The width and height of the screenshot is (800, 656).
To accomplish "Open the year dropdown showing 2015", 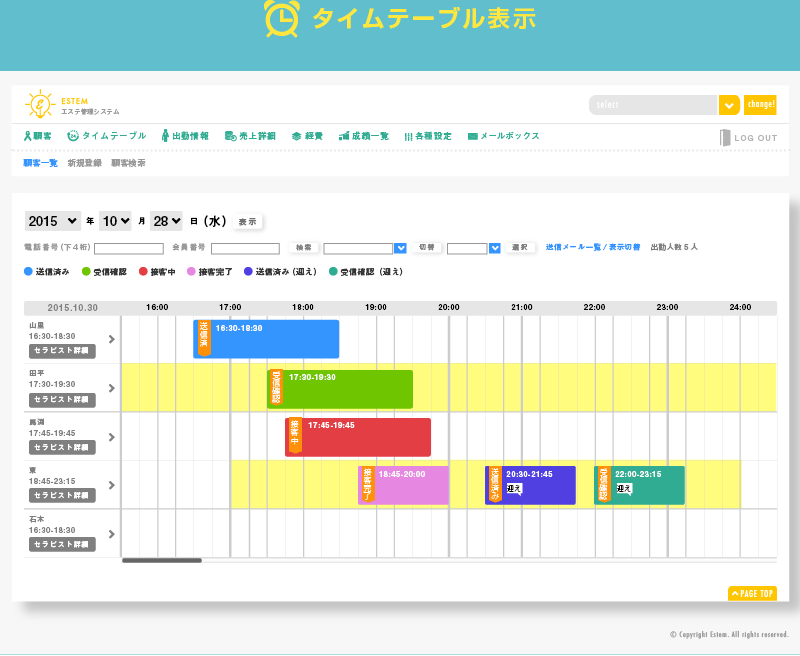I will click(53, 221).
